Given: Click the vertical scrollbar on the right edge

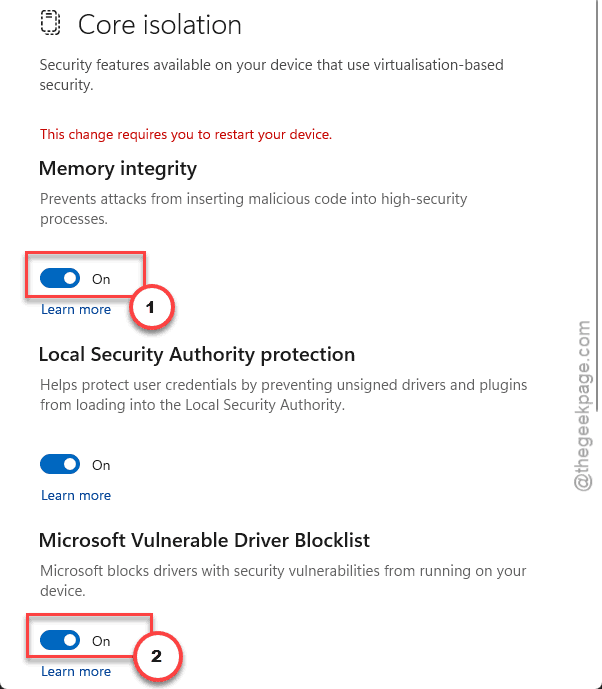Looking at the screenshot, I should click(x=598, y=206).
